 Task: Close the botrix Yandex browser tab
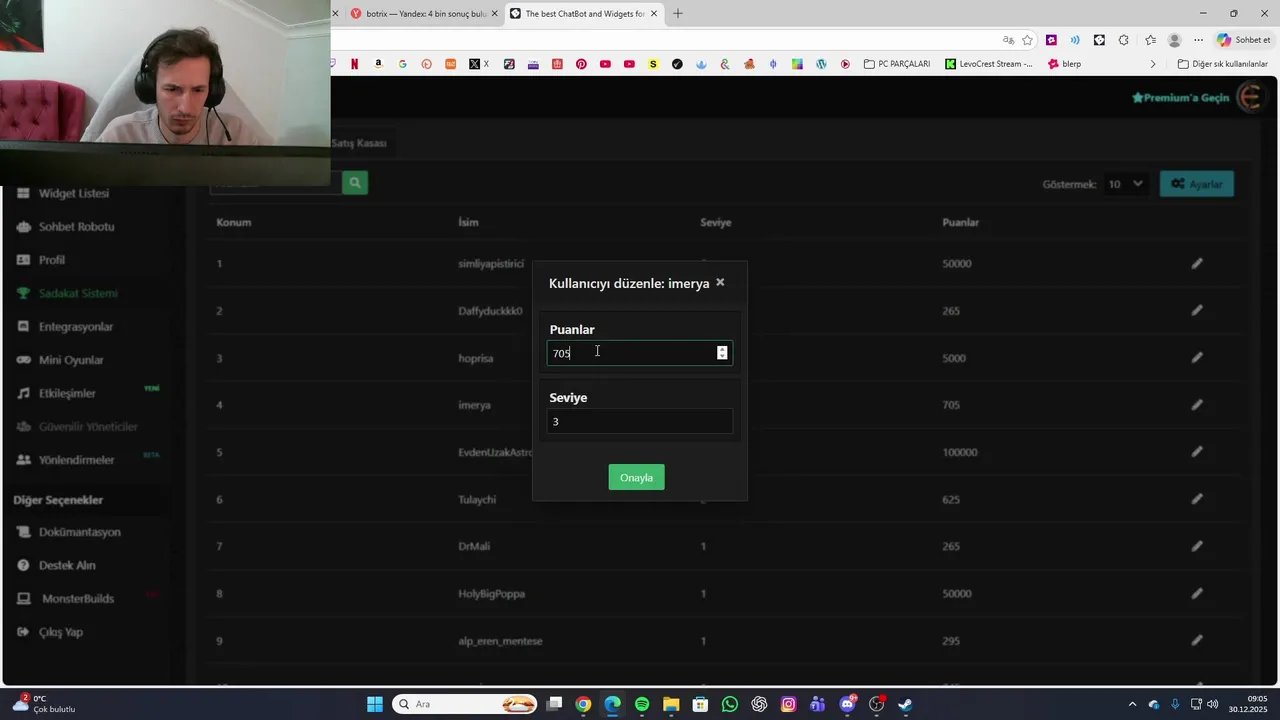click(494, 14)
